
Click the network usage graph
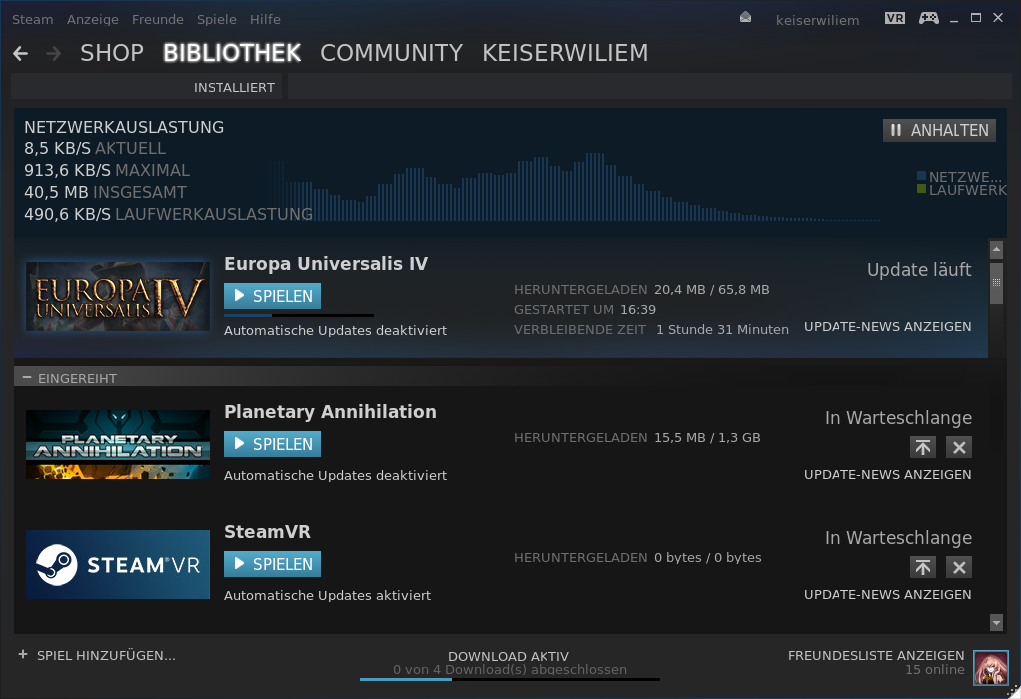click(x=573, y=188)
